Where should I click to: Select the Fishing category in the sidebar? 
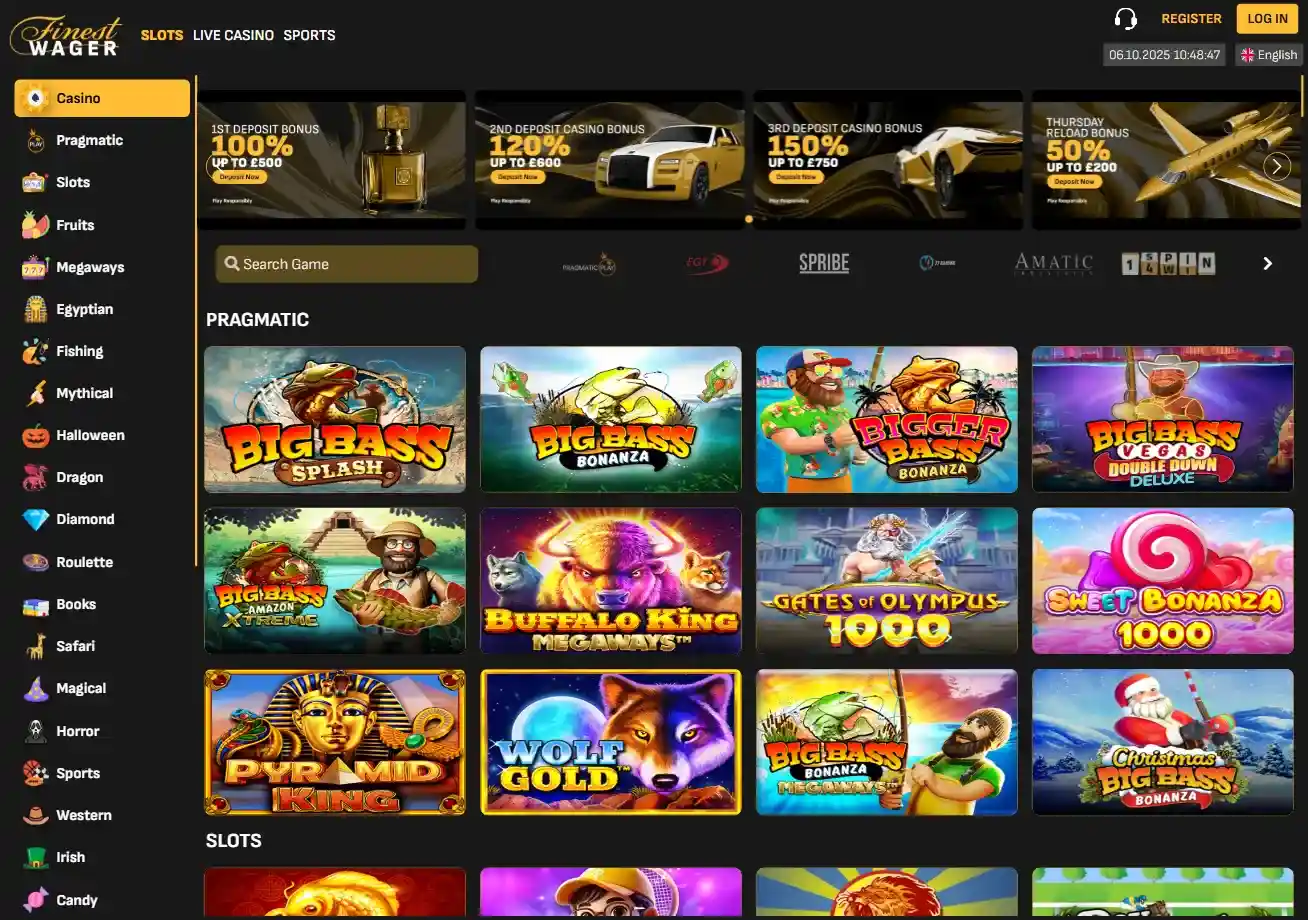[80, 351]
